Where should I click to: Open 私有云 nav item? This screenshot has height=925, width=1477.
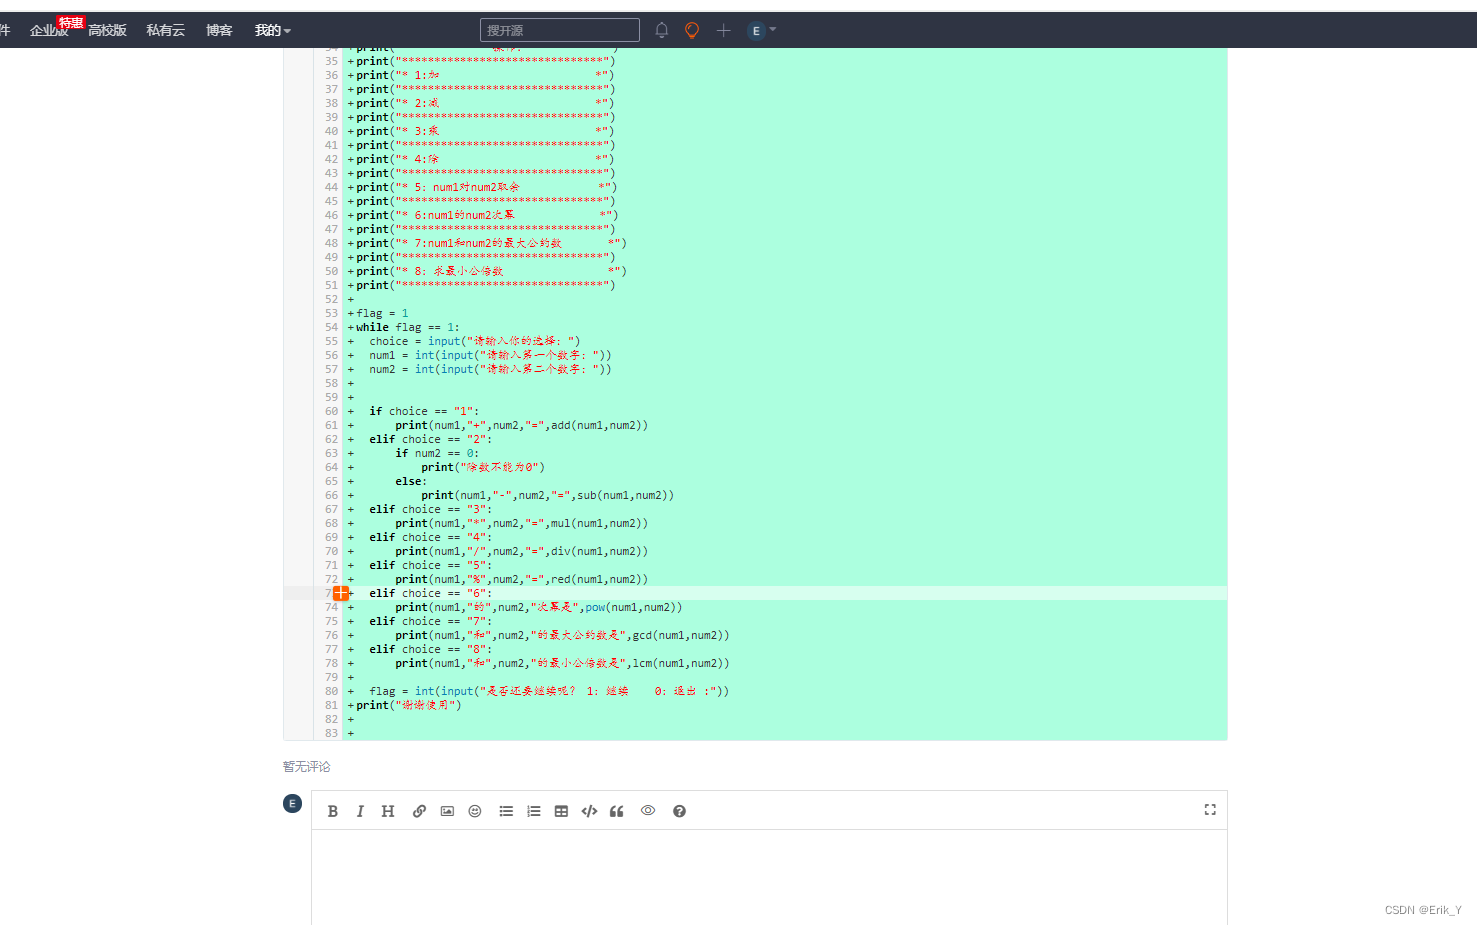(166, 30)
